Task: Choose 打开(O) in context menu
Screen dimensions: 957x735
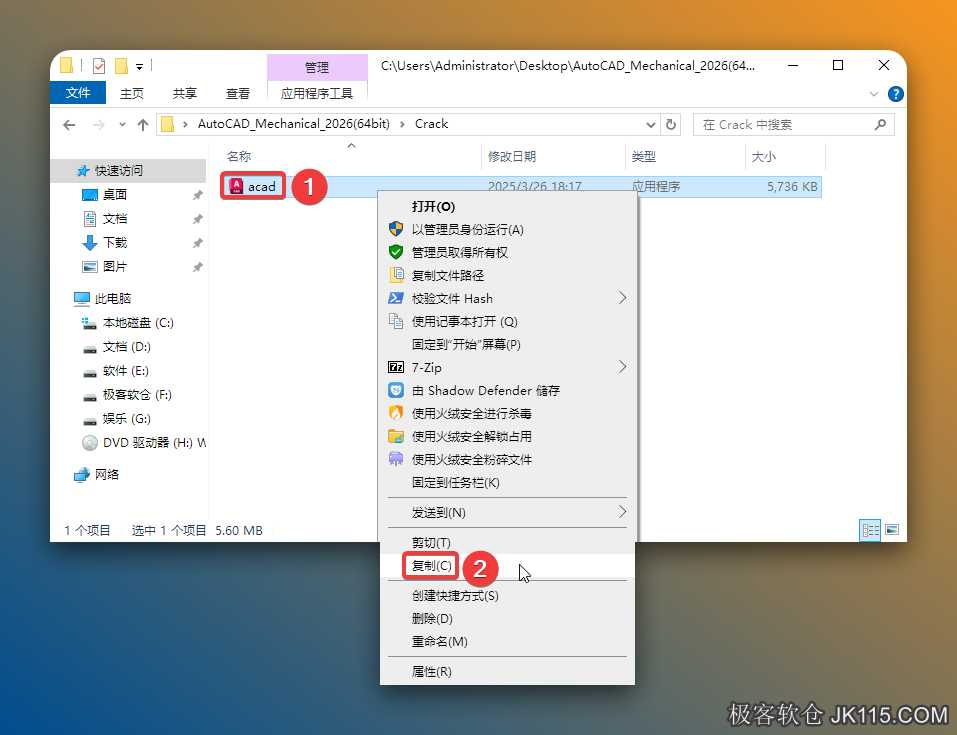Action: click(x=507, y=206)
